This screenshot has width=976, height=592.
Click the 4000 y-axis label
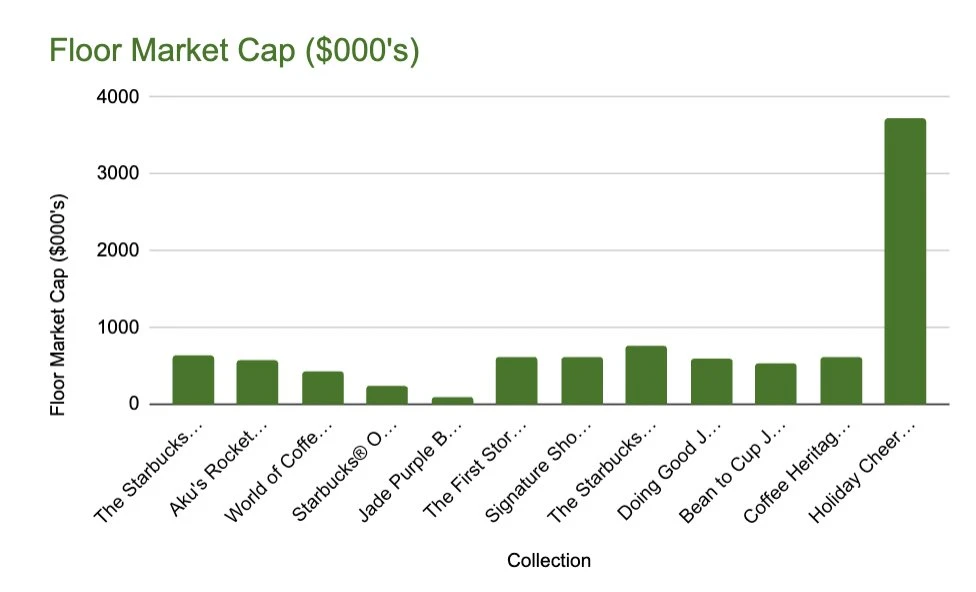119,97
